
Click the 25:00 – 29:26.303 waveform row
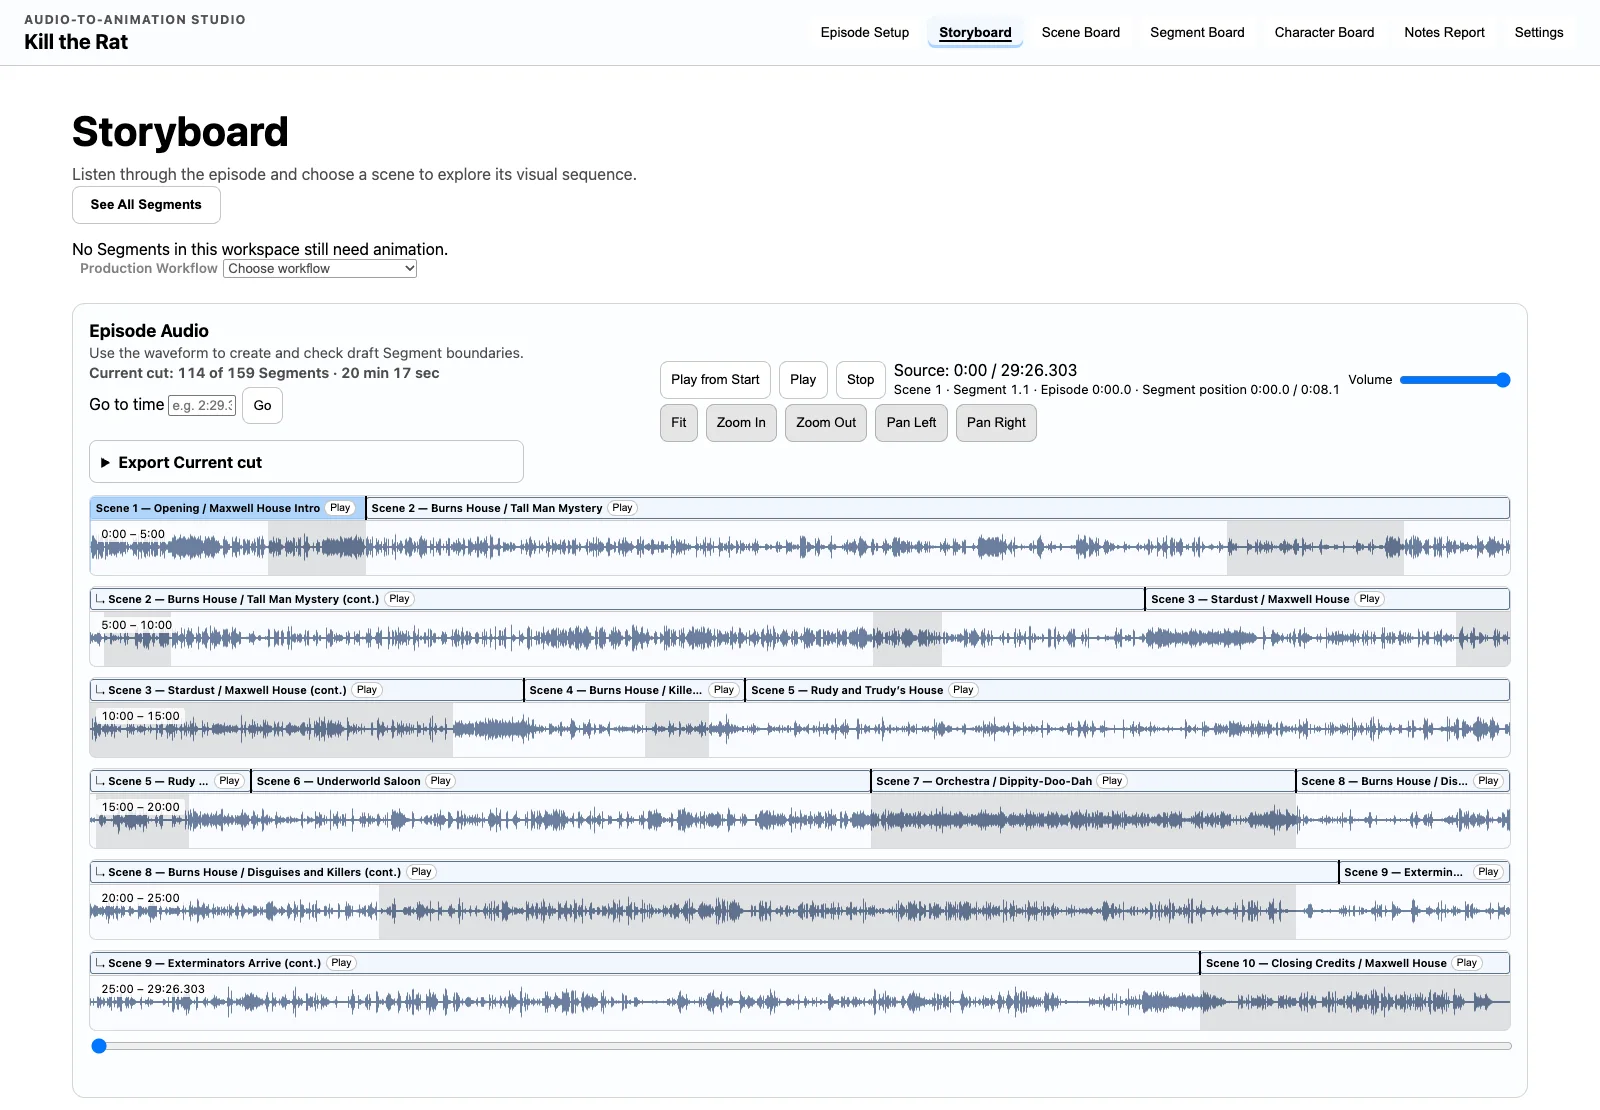point(800,1002)
